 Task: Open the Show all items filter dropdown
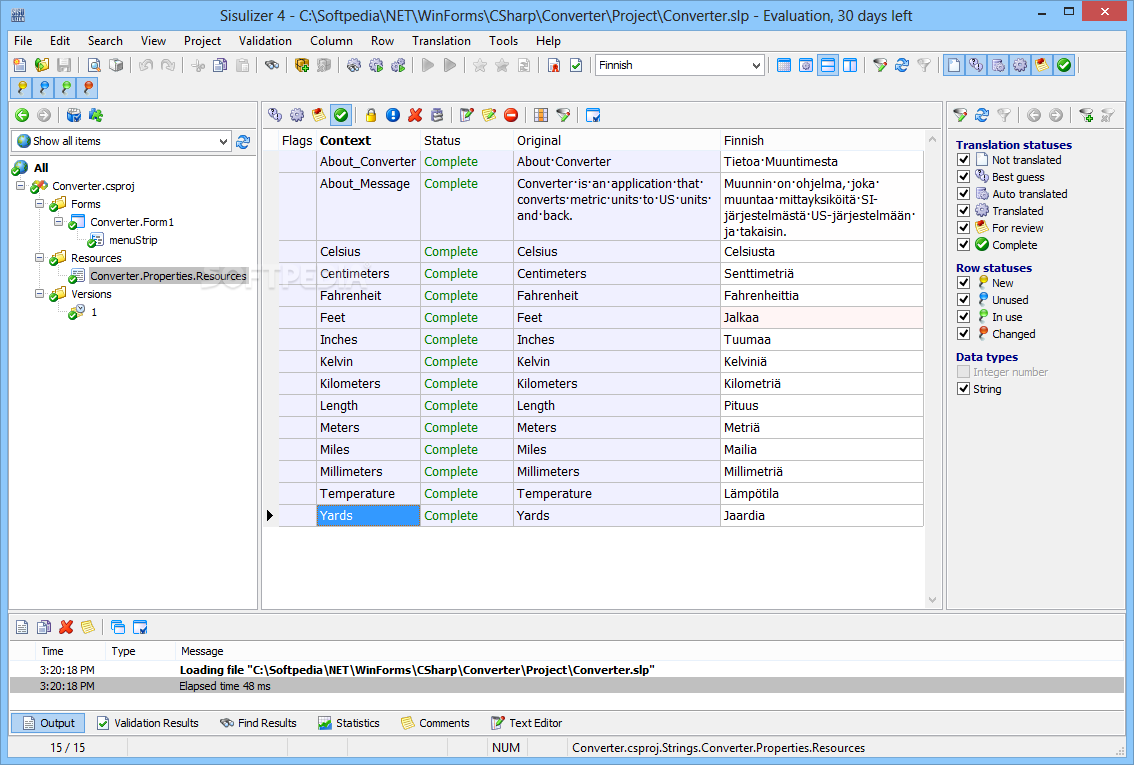(223, 142)
